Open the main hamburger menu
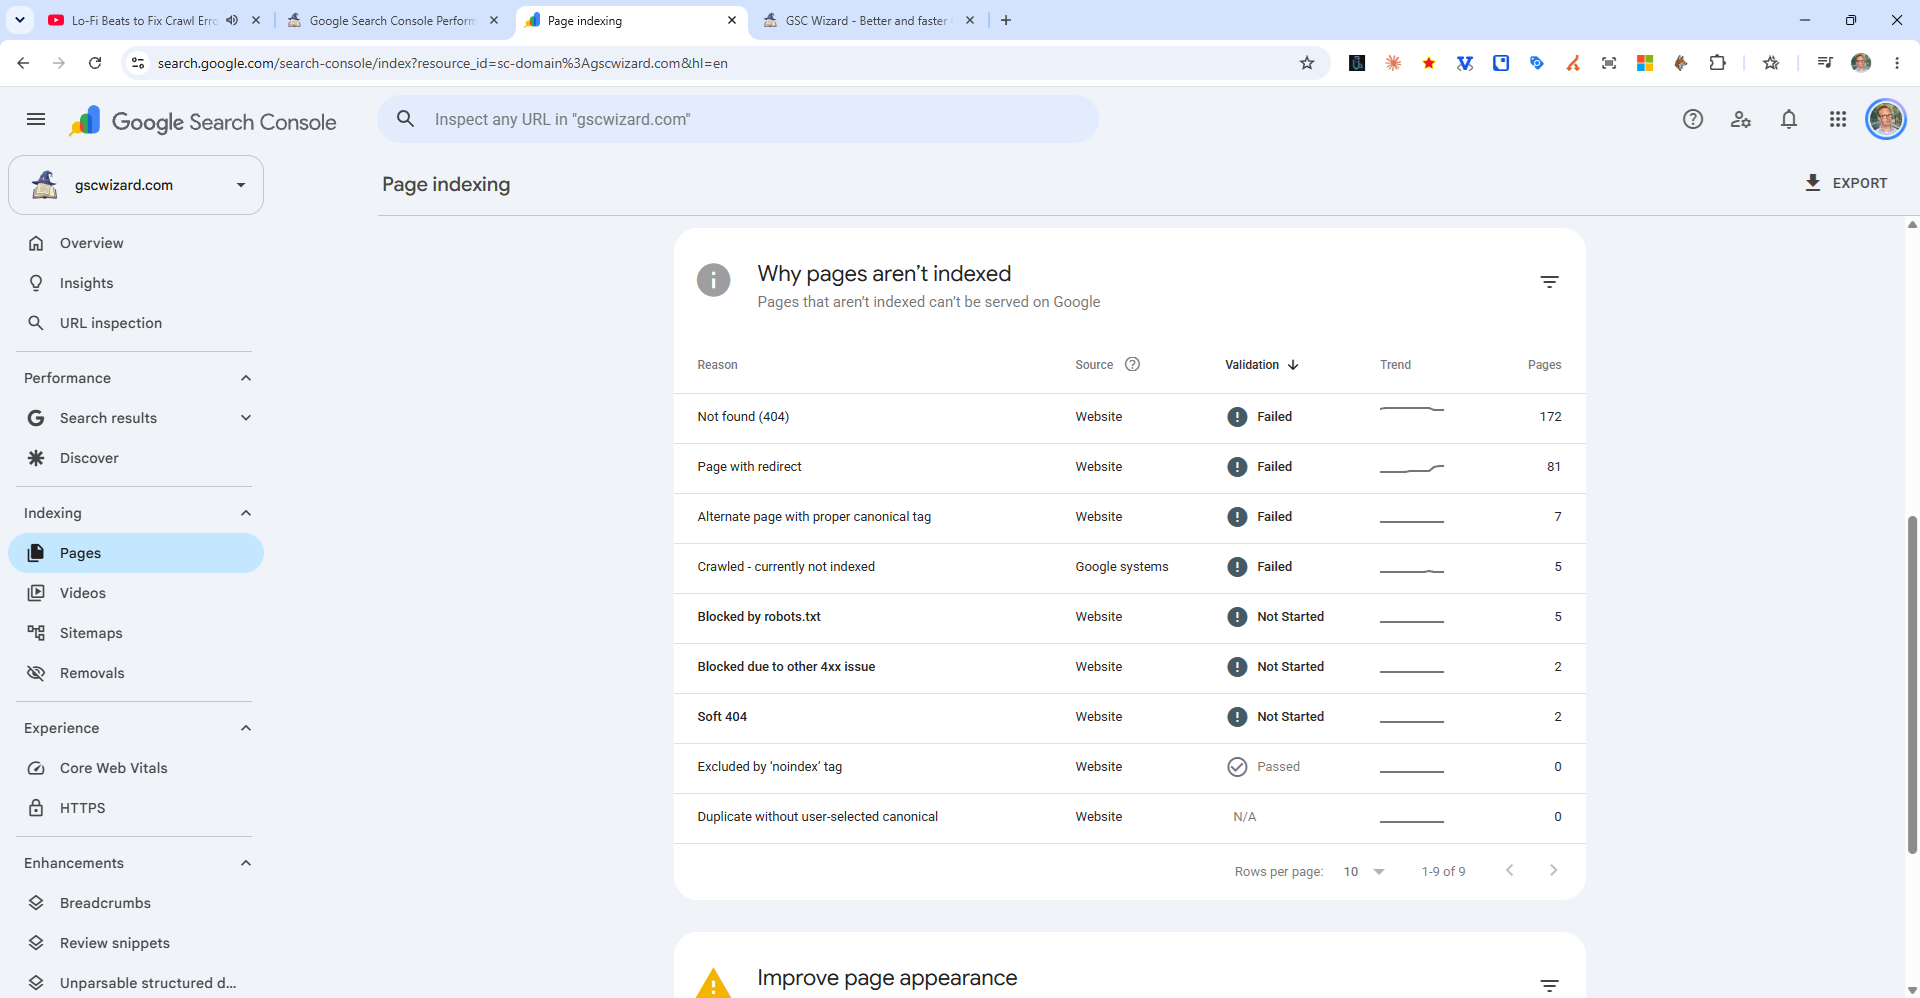The width and height of the screenshot is (1920, 998). [36, 120]
